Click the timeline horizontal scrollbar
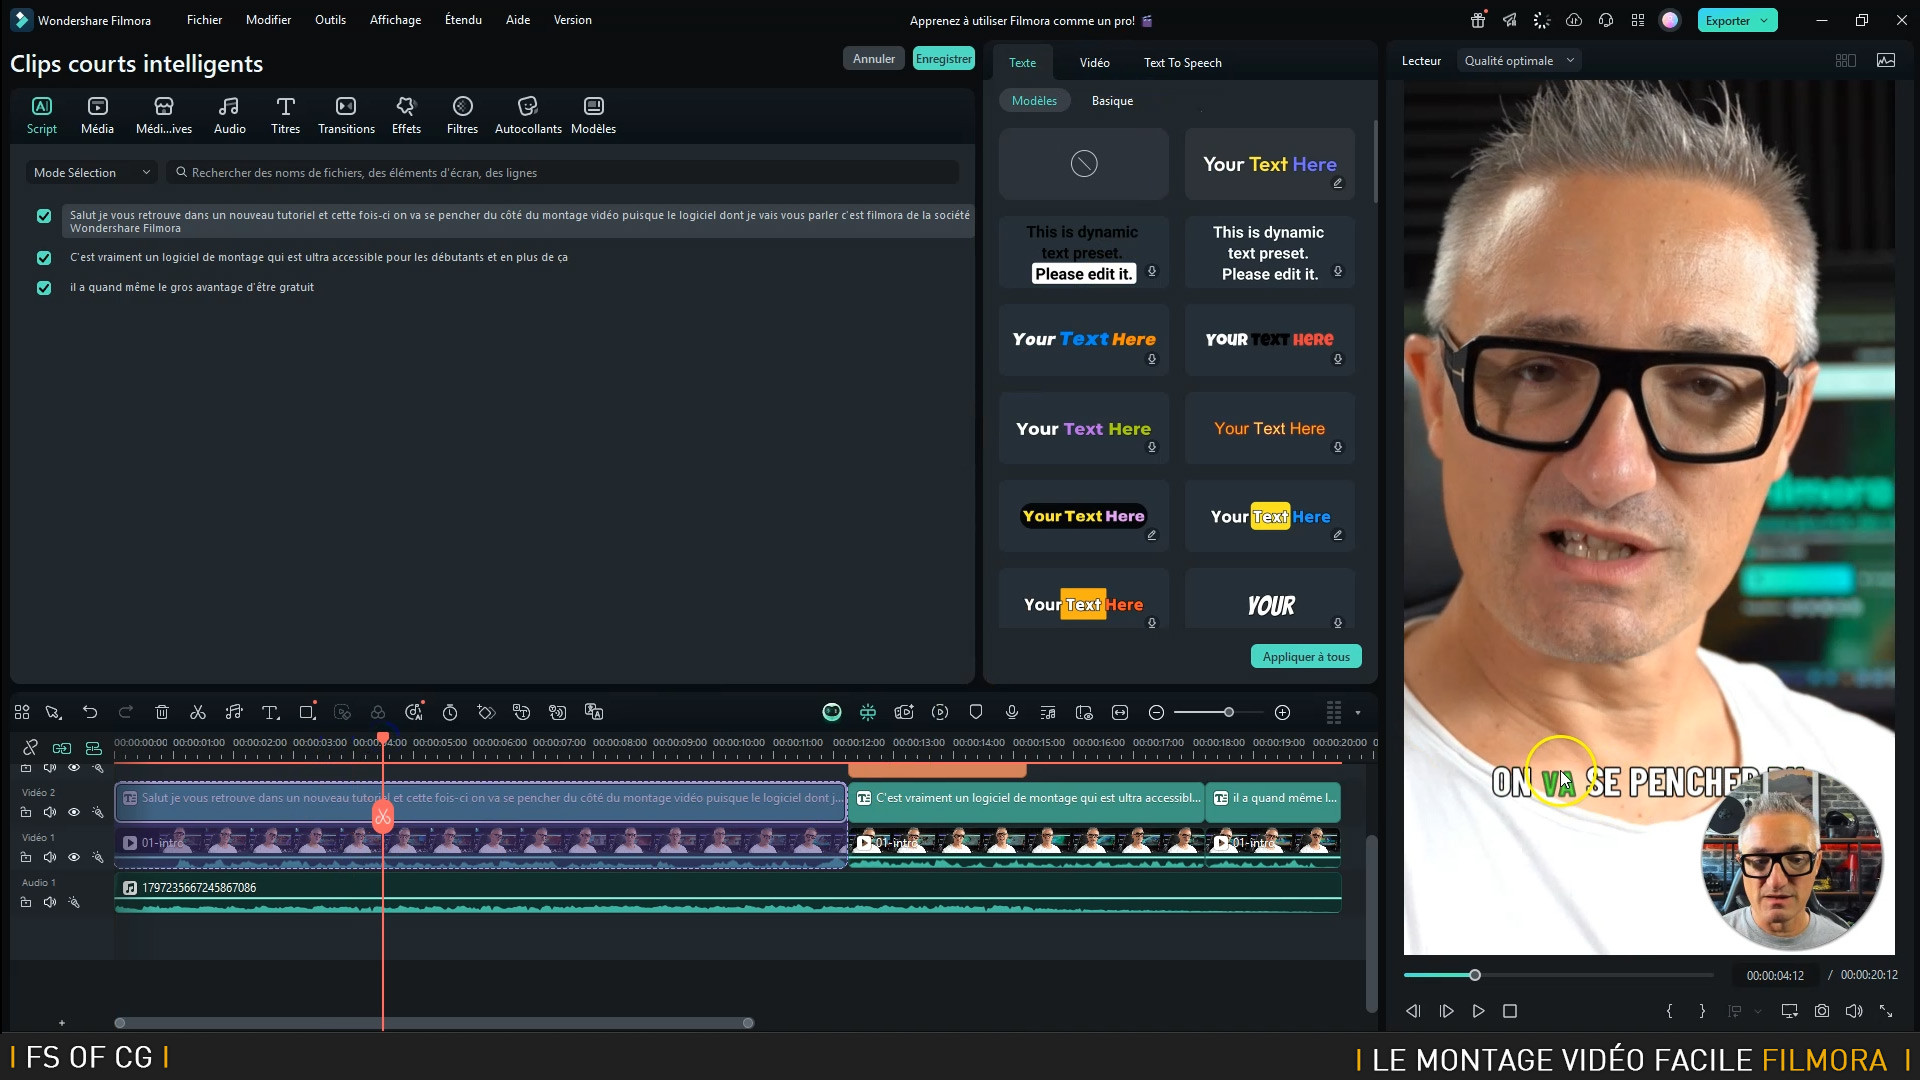The height and width of the screenshot is (1080, 1920). click(434, 1023)
